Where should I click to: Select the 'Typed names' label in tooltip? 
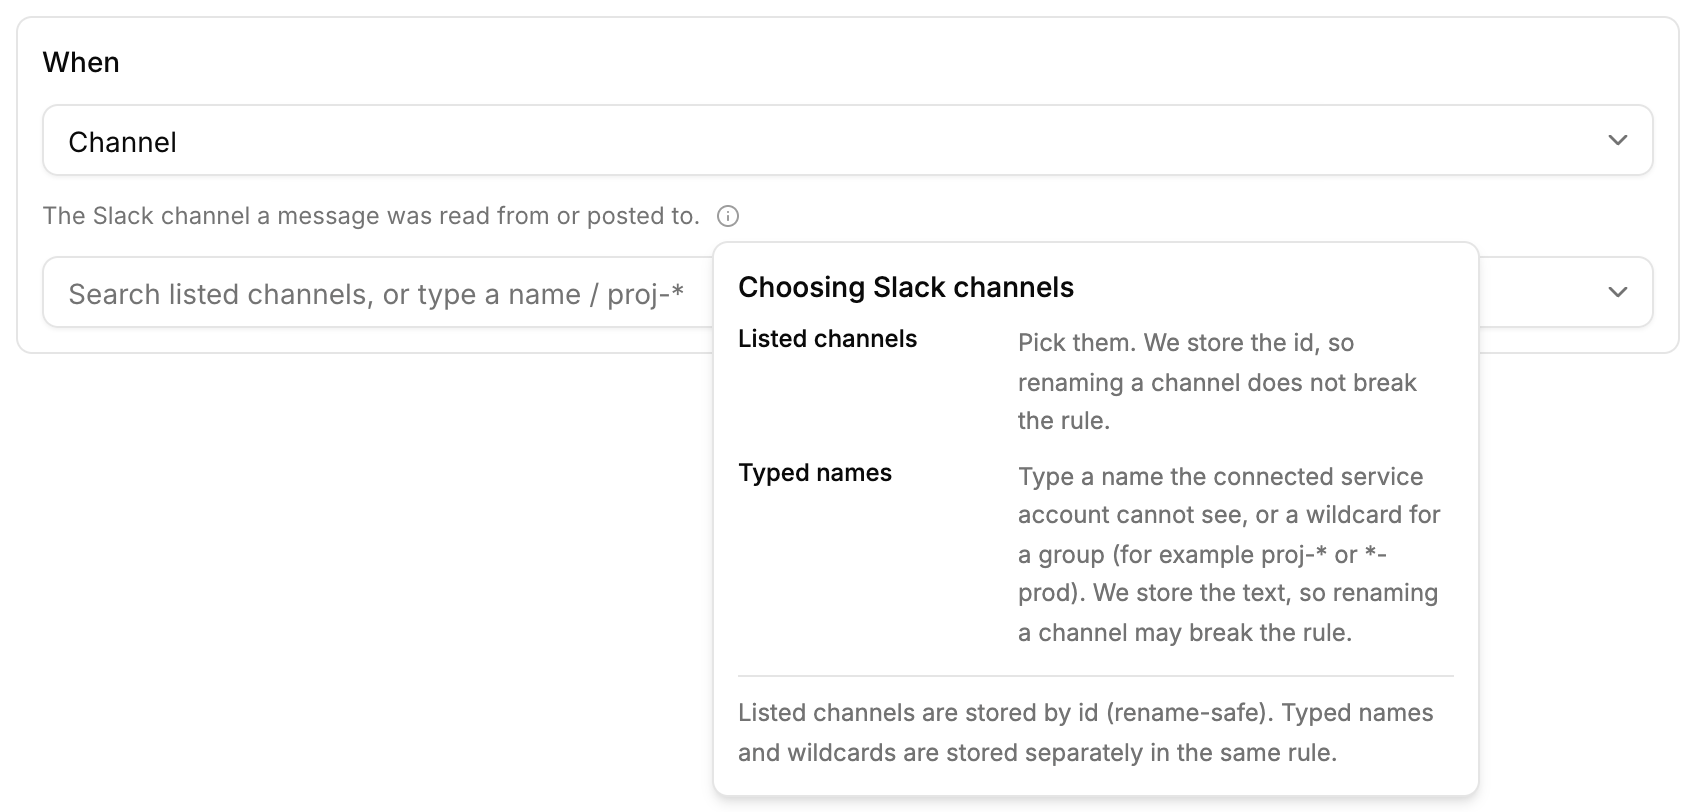815,473
